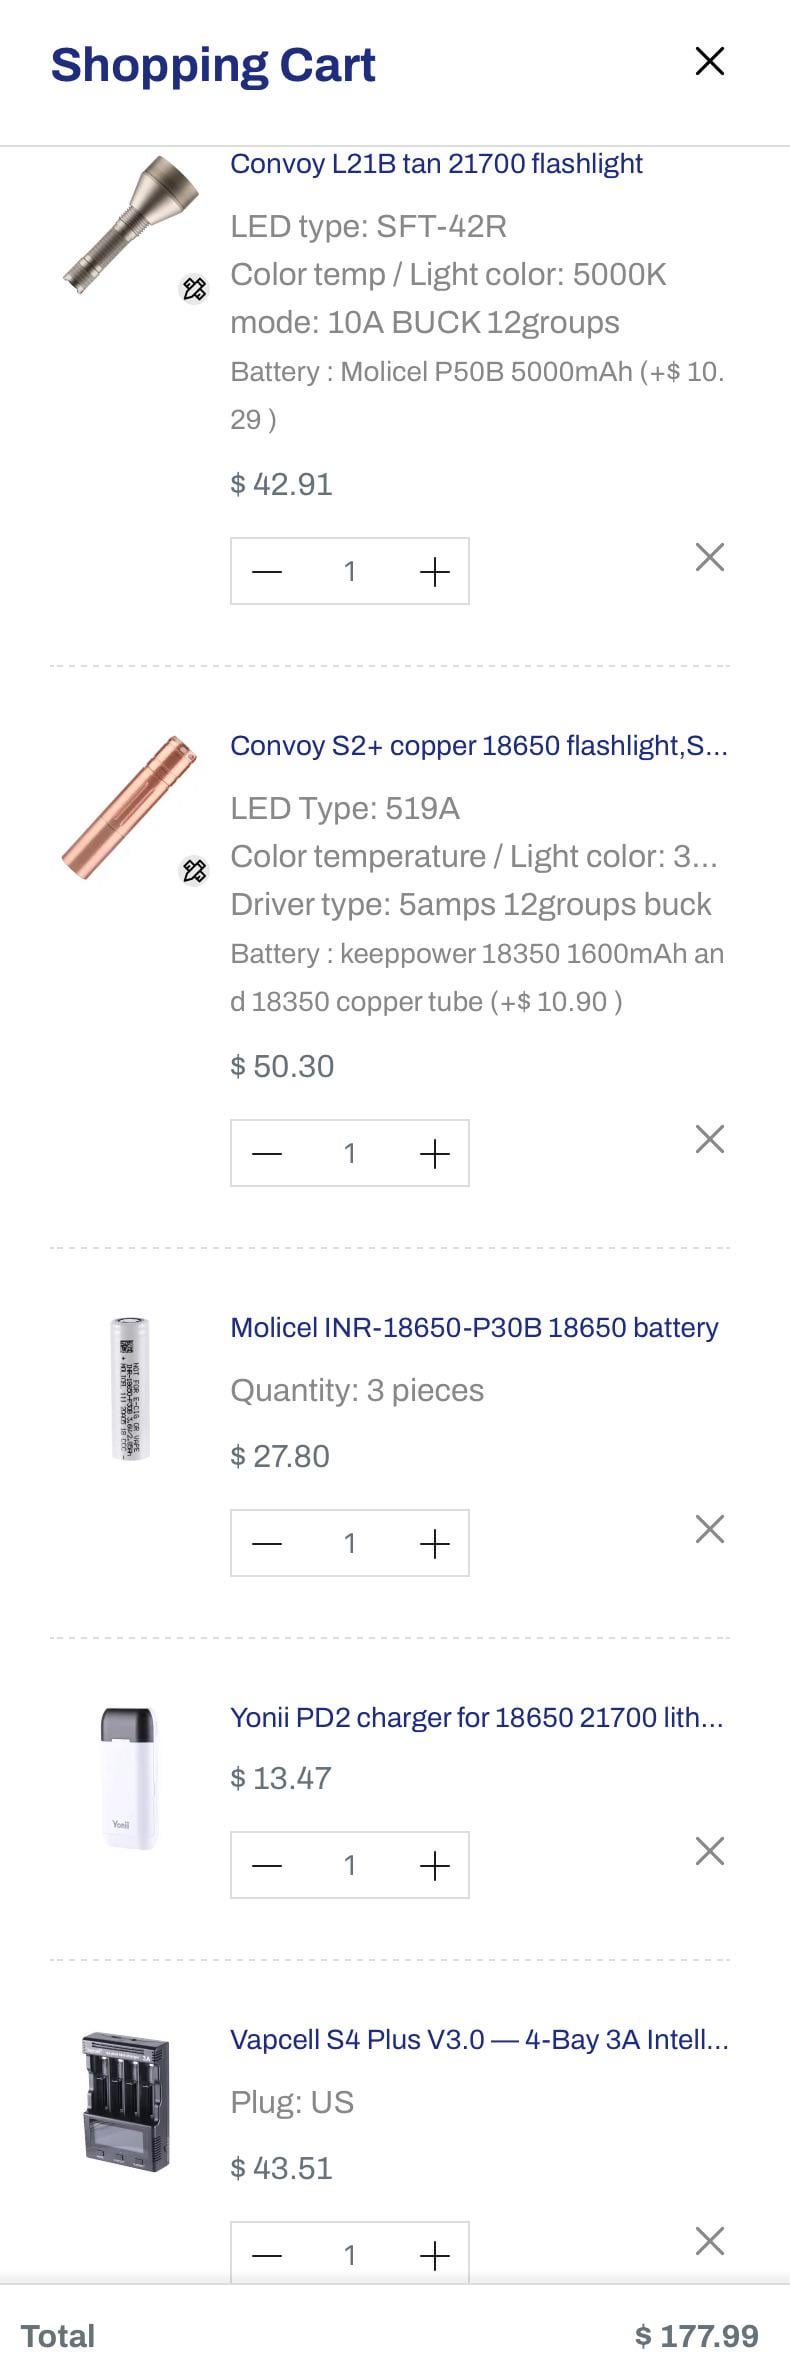Edit options icon on Convoy L21B thumbnail
The image size is (790, 2370).
(194, 289)
